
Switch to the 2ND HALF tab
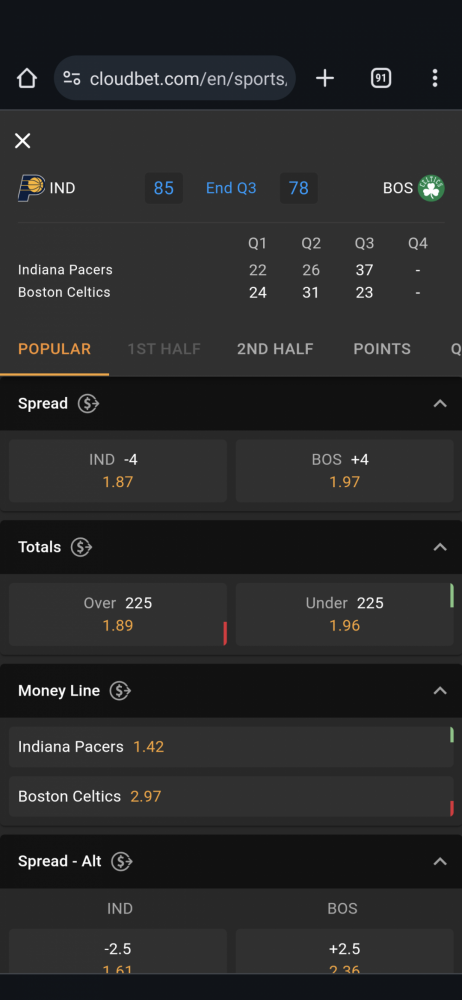(x=275, y=349)
